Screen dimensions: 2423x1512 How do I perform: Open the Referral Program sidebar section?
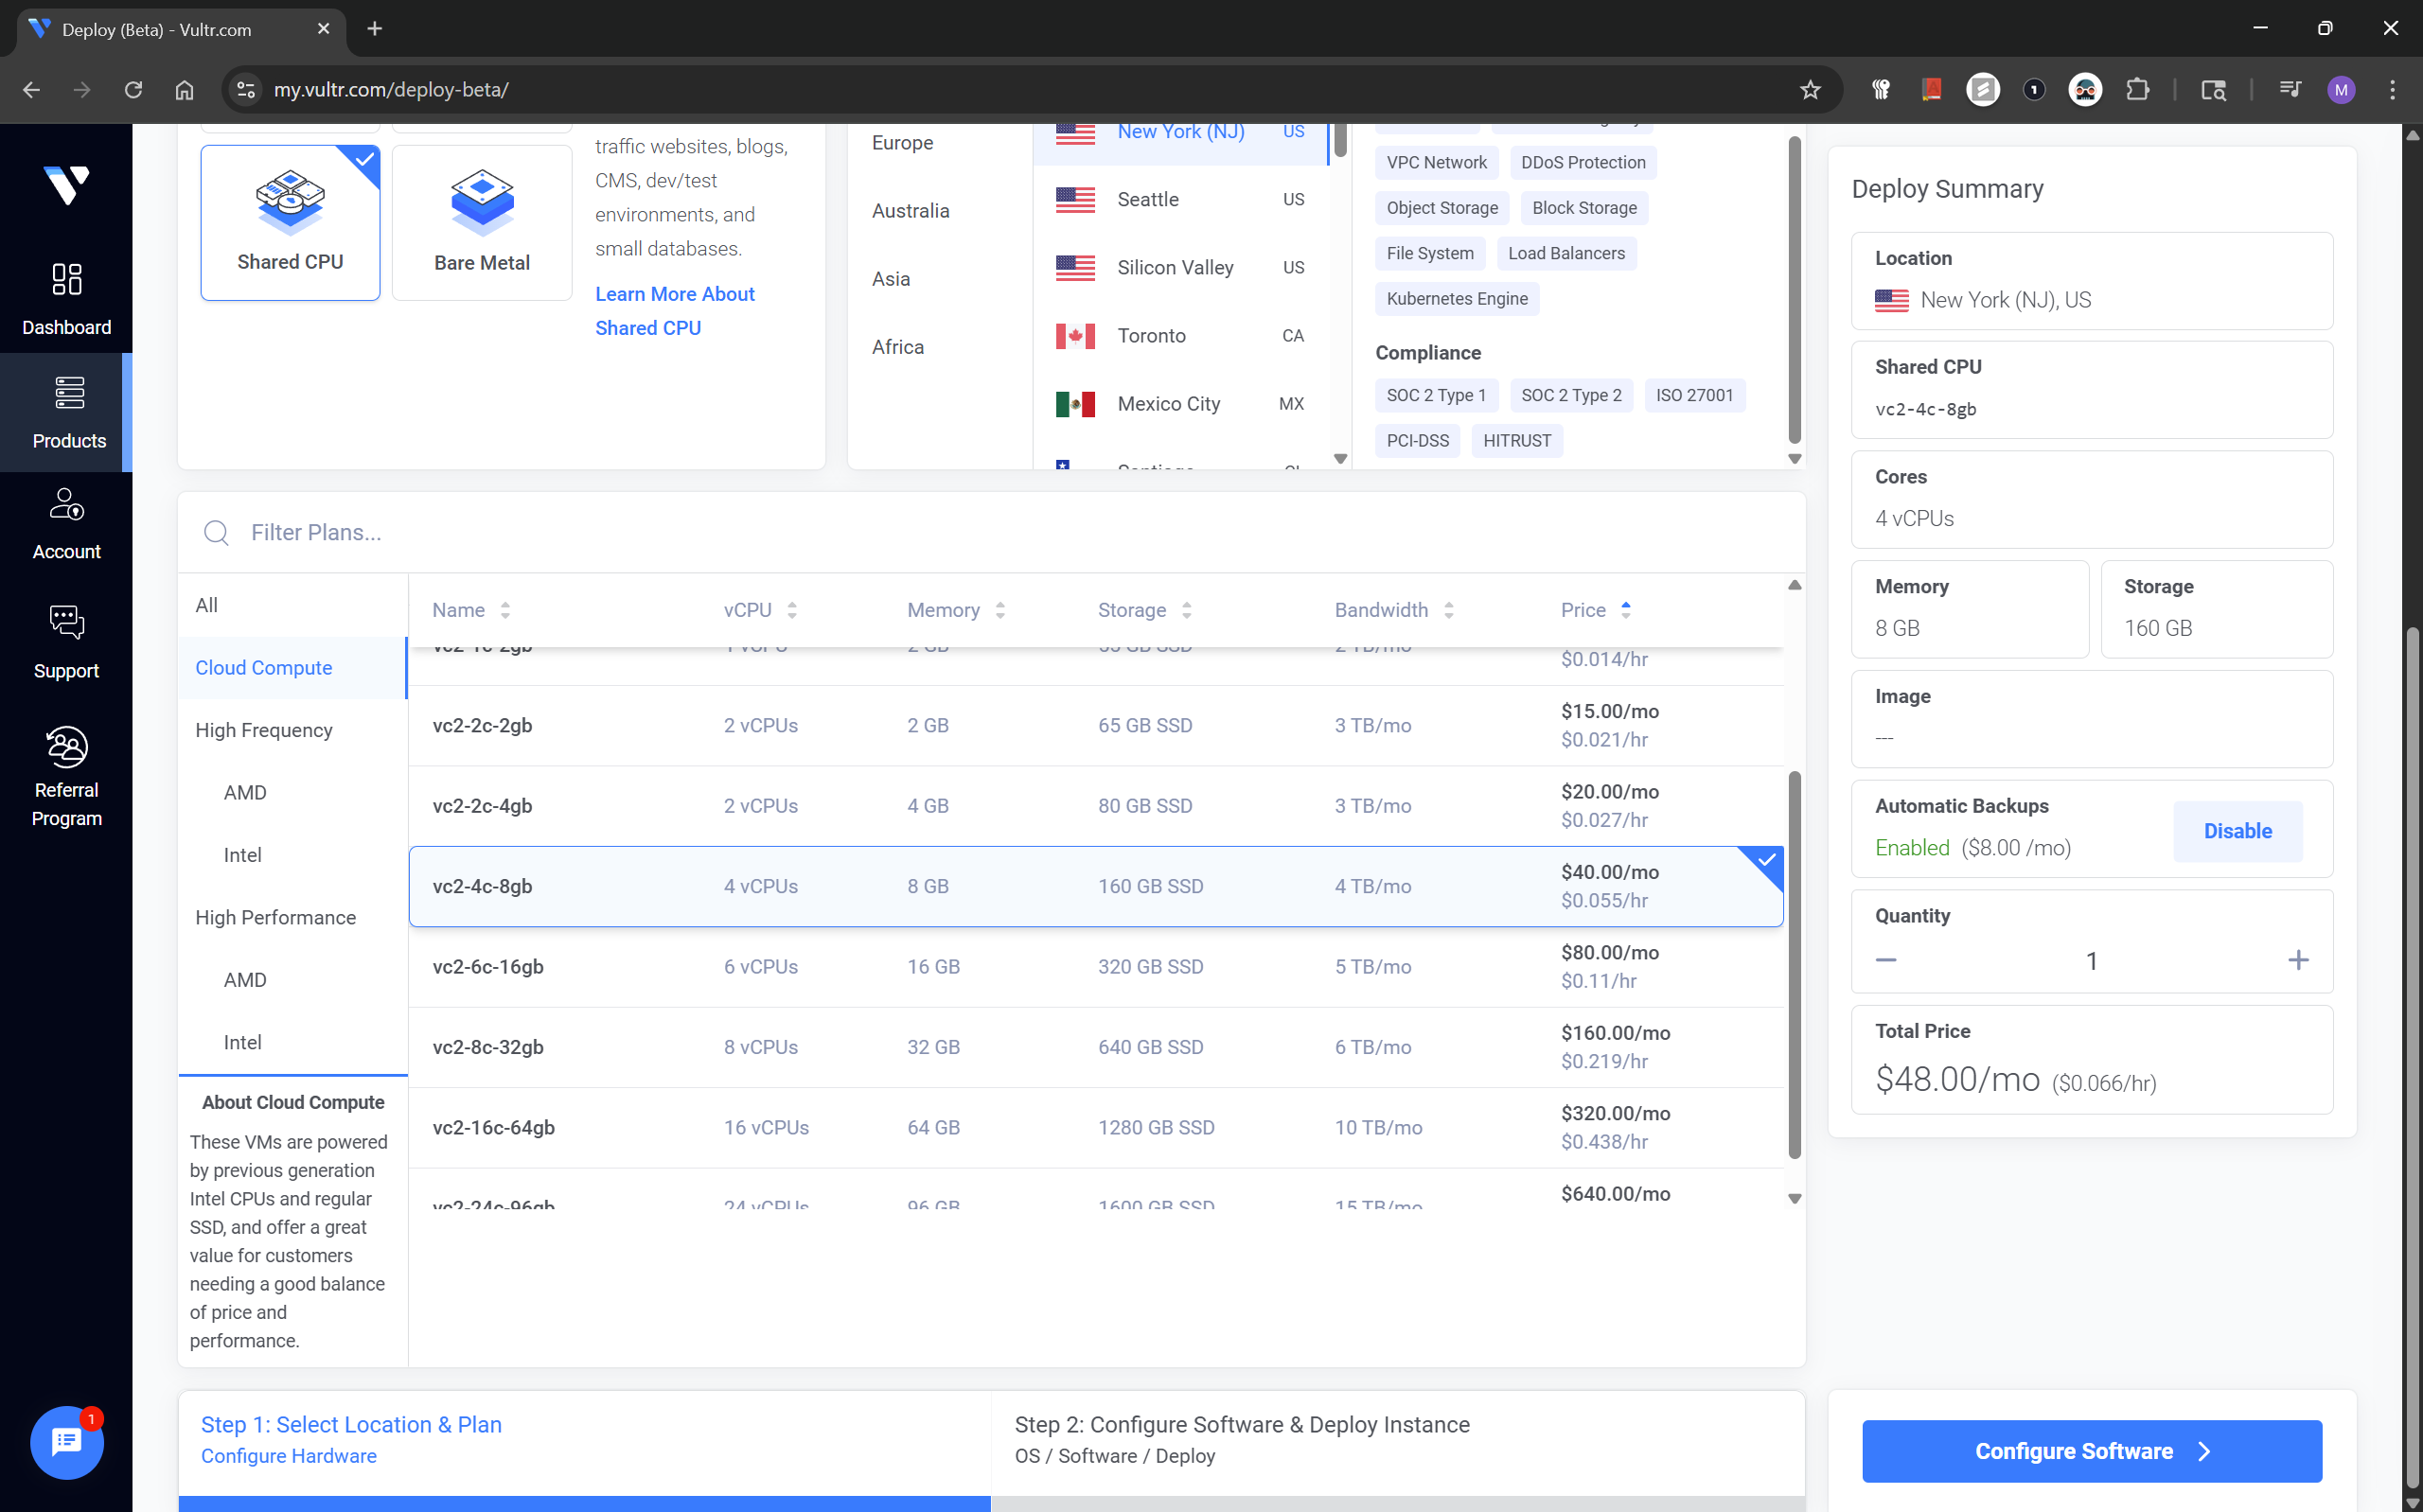coord(66,777)
